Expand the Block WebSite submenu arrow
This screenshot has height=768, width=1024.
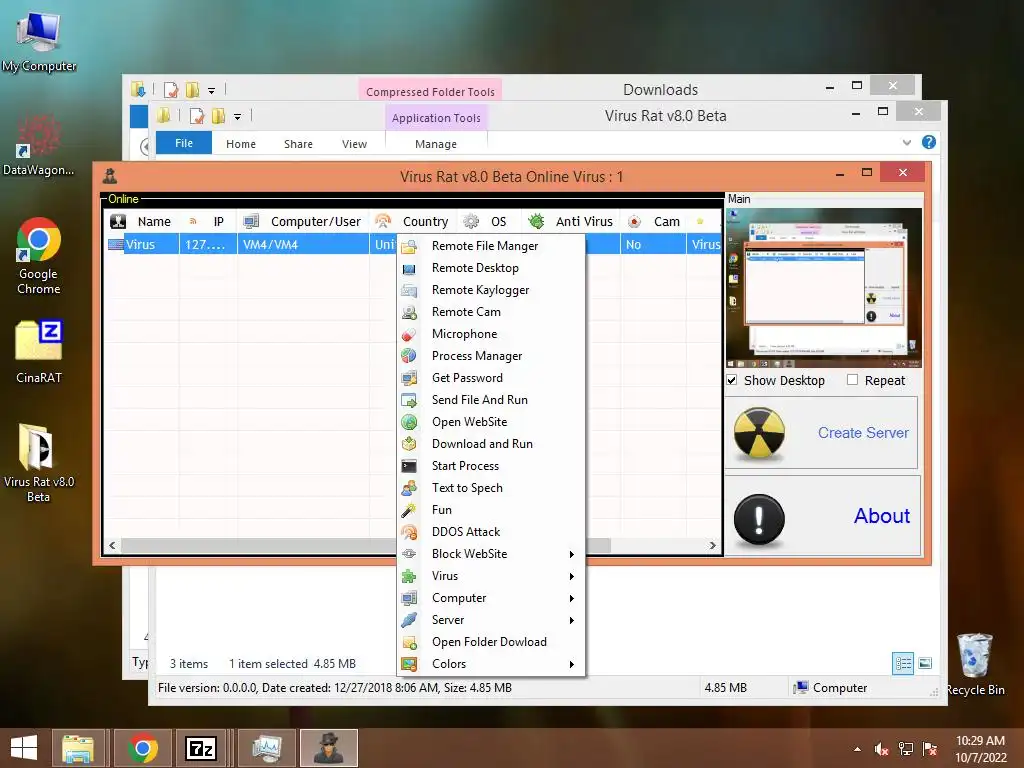[571, 554]
